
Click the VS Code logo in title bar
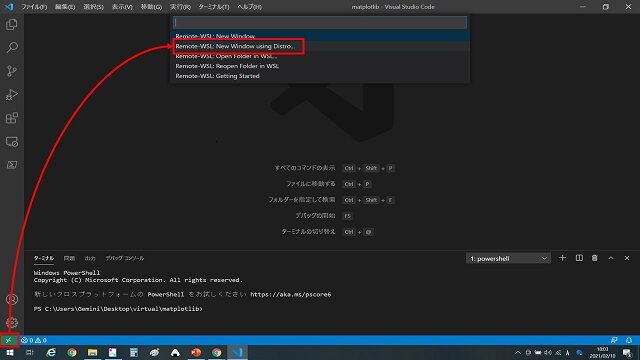pos(9,7)
